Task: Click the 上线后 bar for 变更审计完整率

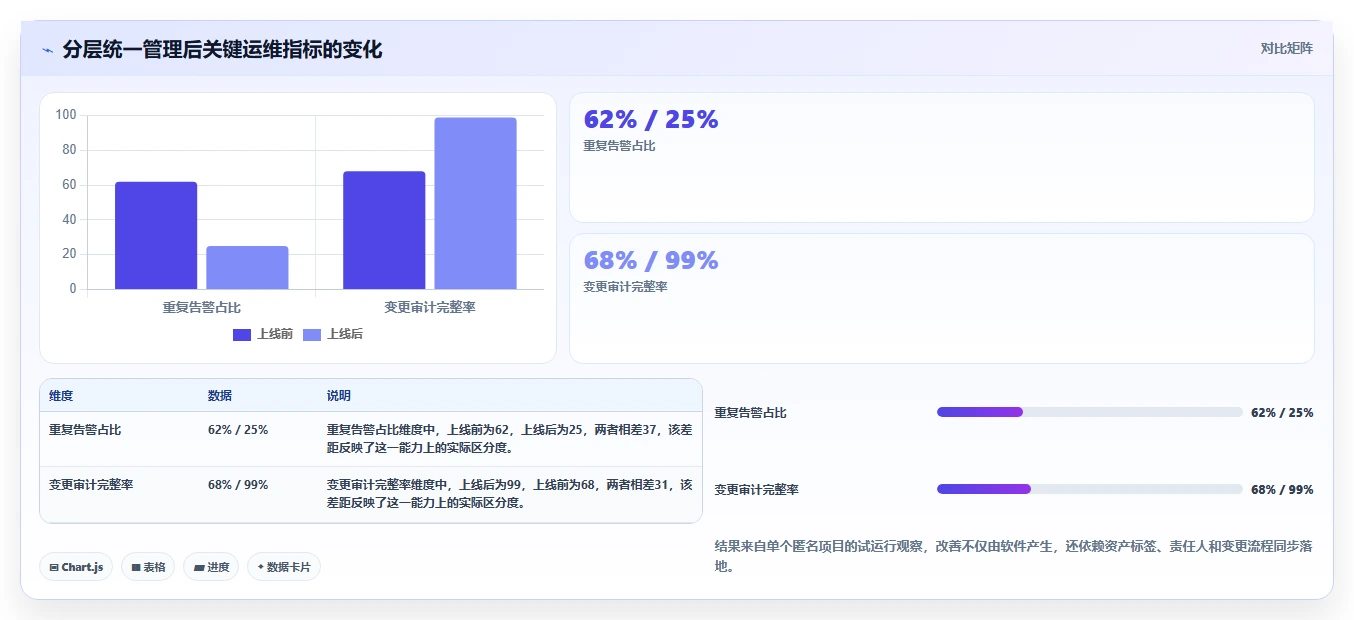Action: click(x=475, y=204)
